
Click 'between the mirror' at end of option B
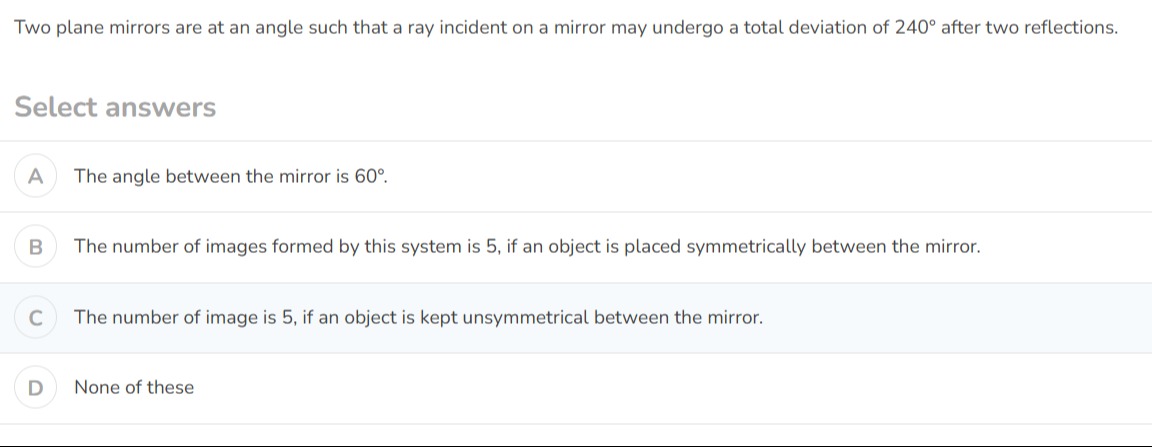tap(896, 247)
